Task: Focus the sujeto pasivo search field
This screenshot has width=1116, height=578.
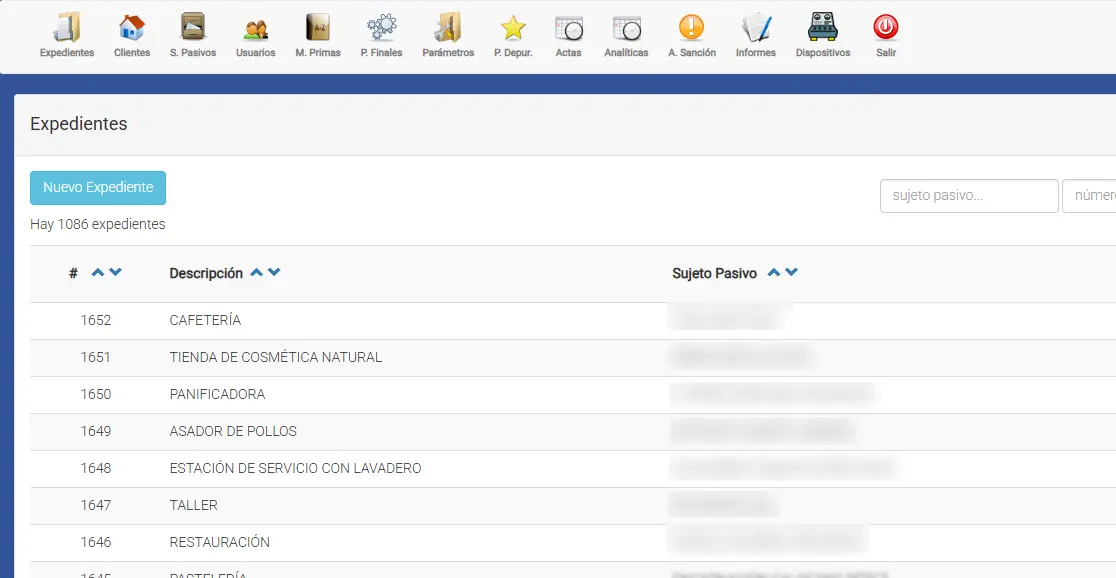Action: coord(968,196)
